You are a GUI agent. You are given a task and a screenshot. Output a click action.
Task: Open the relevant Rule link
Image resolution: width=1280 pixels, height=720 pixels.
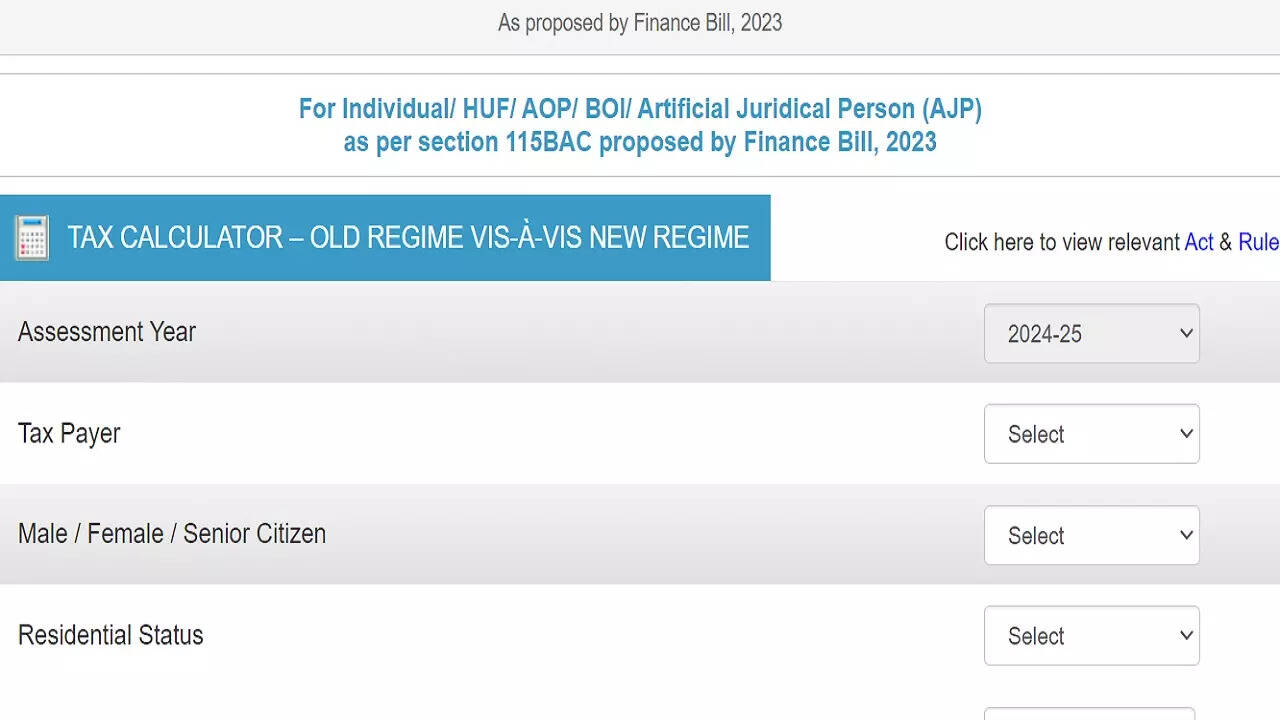[1258, 242]
